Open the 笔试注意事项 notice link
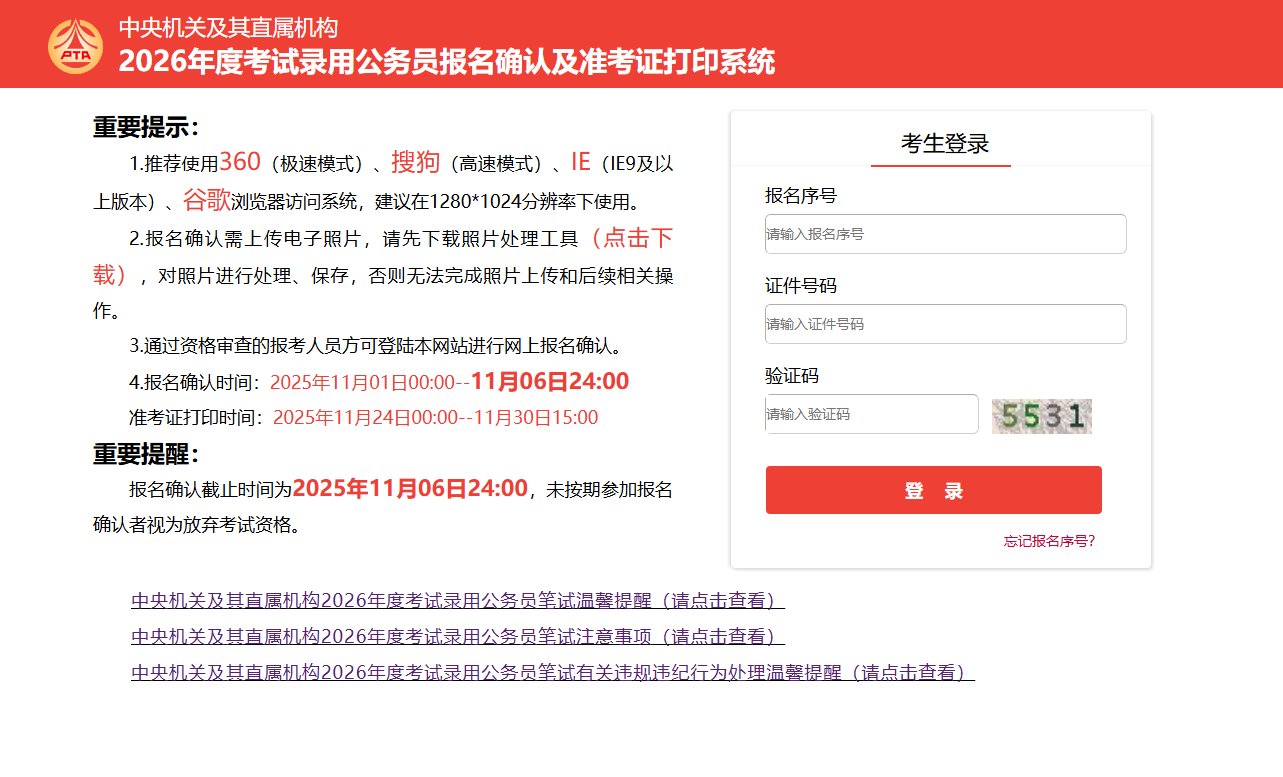Viewport: 1283px width, 777px height. [458, 636]
